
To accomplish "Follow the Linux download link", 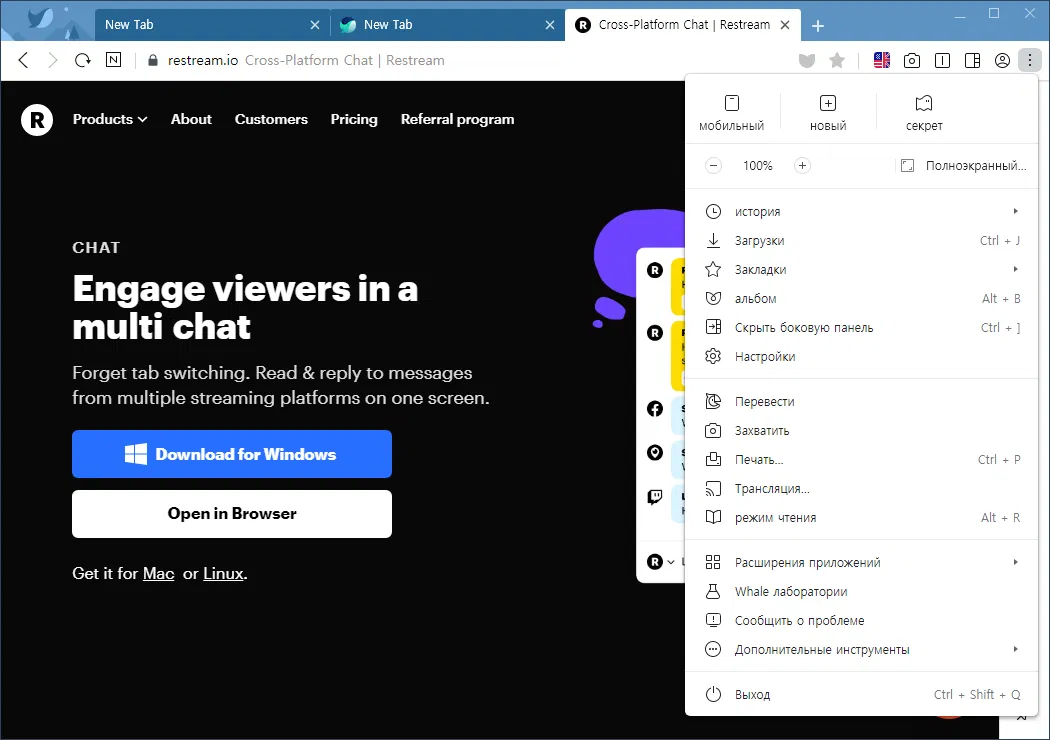I will (223, 574).
